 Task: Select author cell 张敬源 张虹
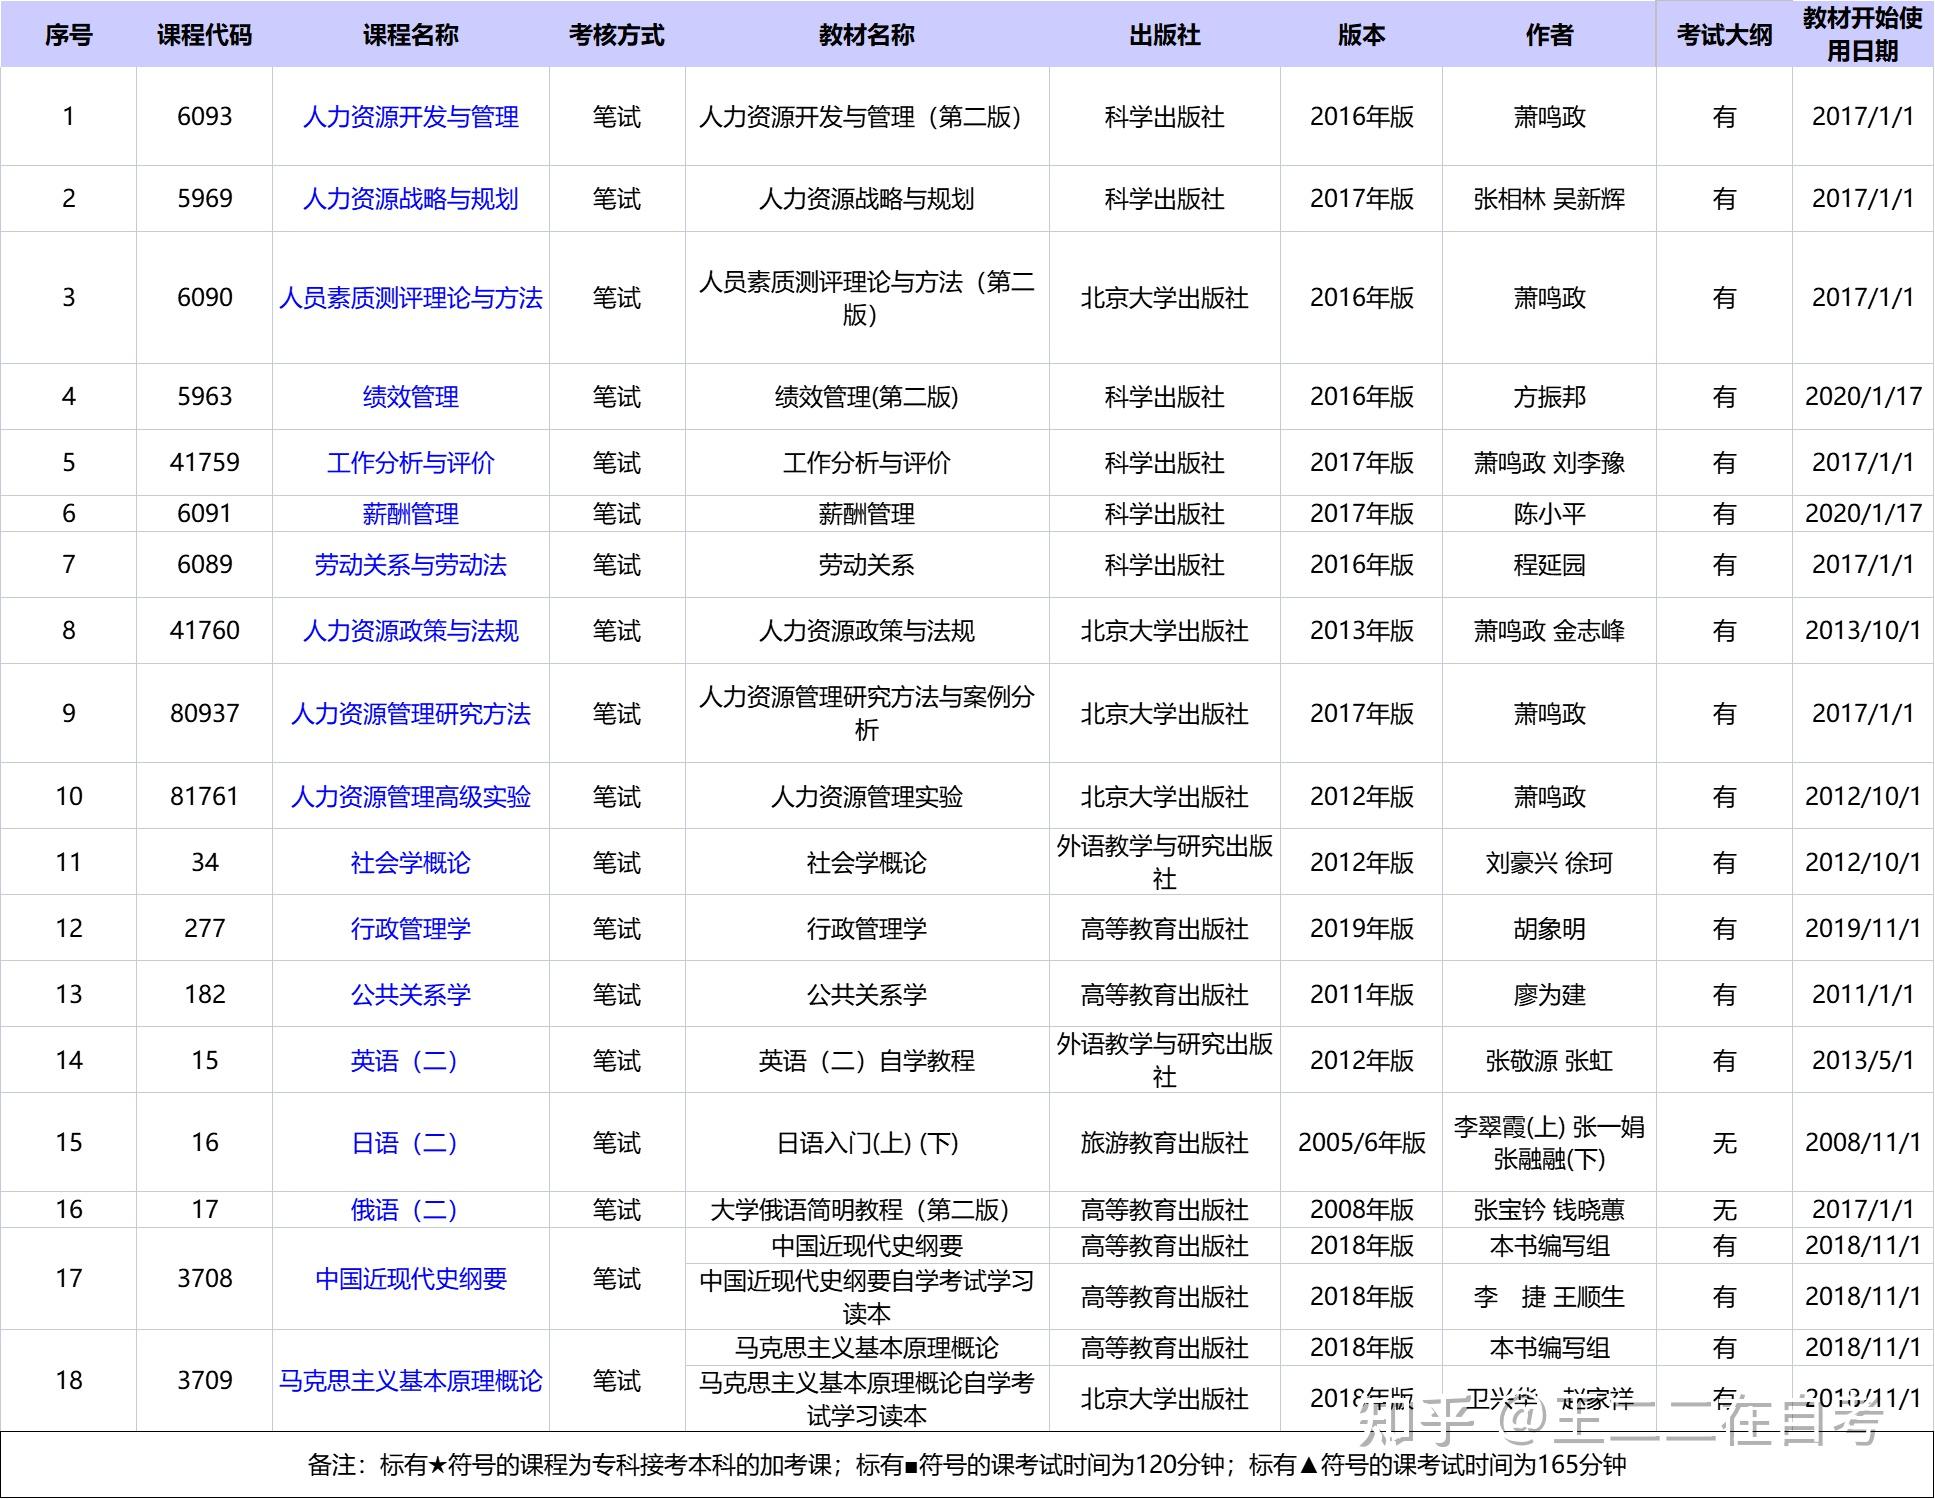[1549, 1061]
